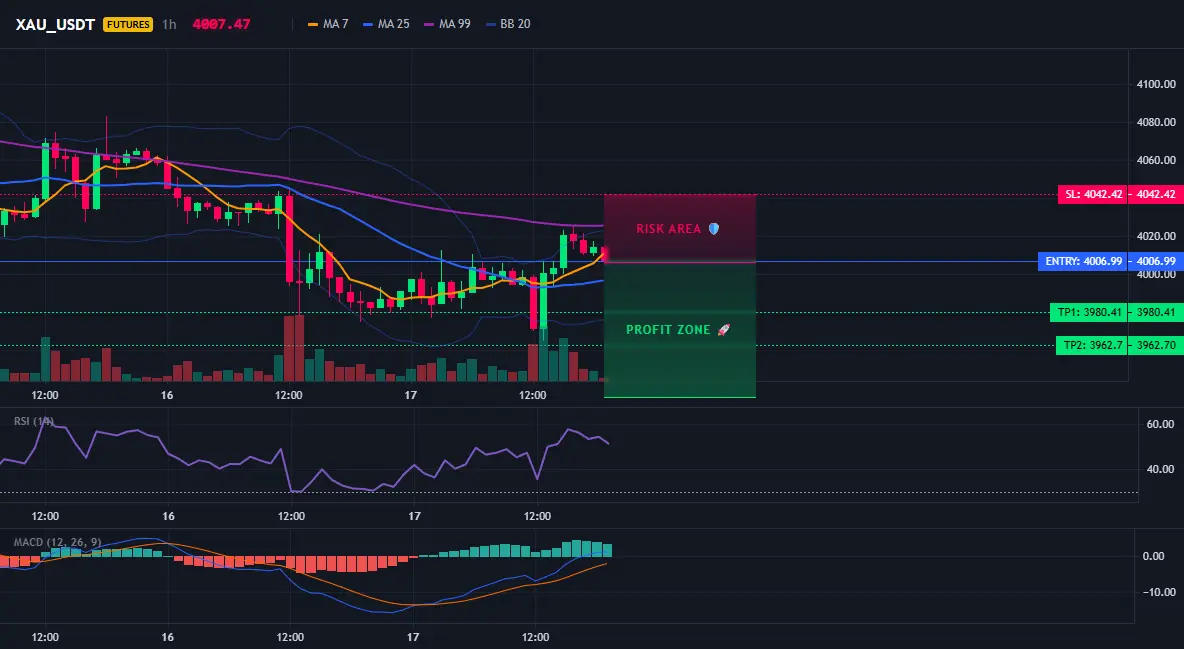Screen dimensions: 1184x649
Task: Select the 1h timeframe label
Action: pyautogui.click(x=169, y=24)
